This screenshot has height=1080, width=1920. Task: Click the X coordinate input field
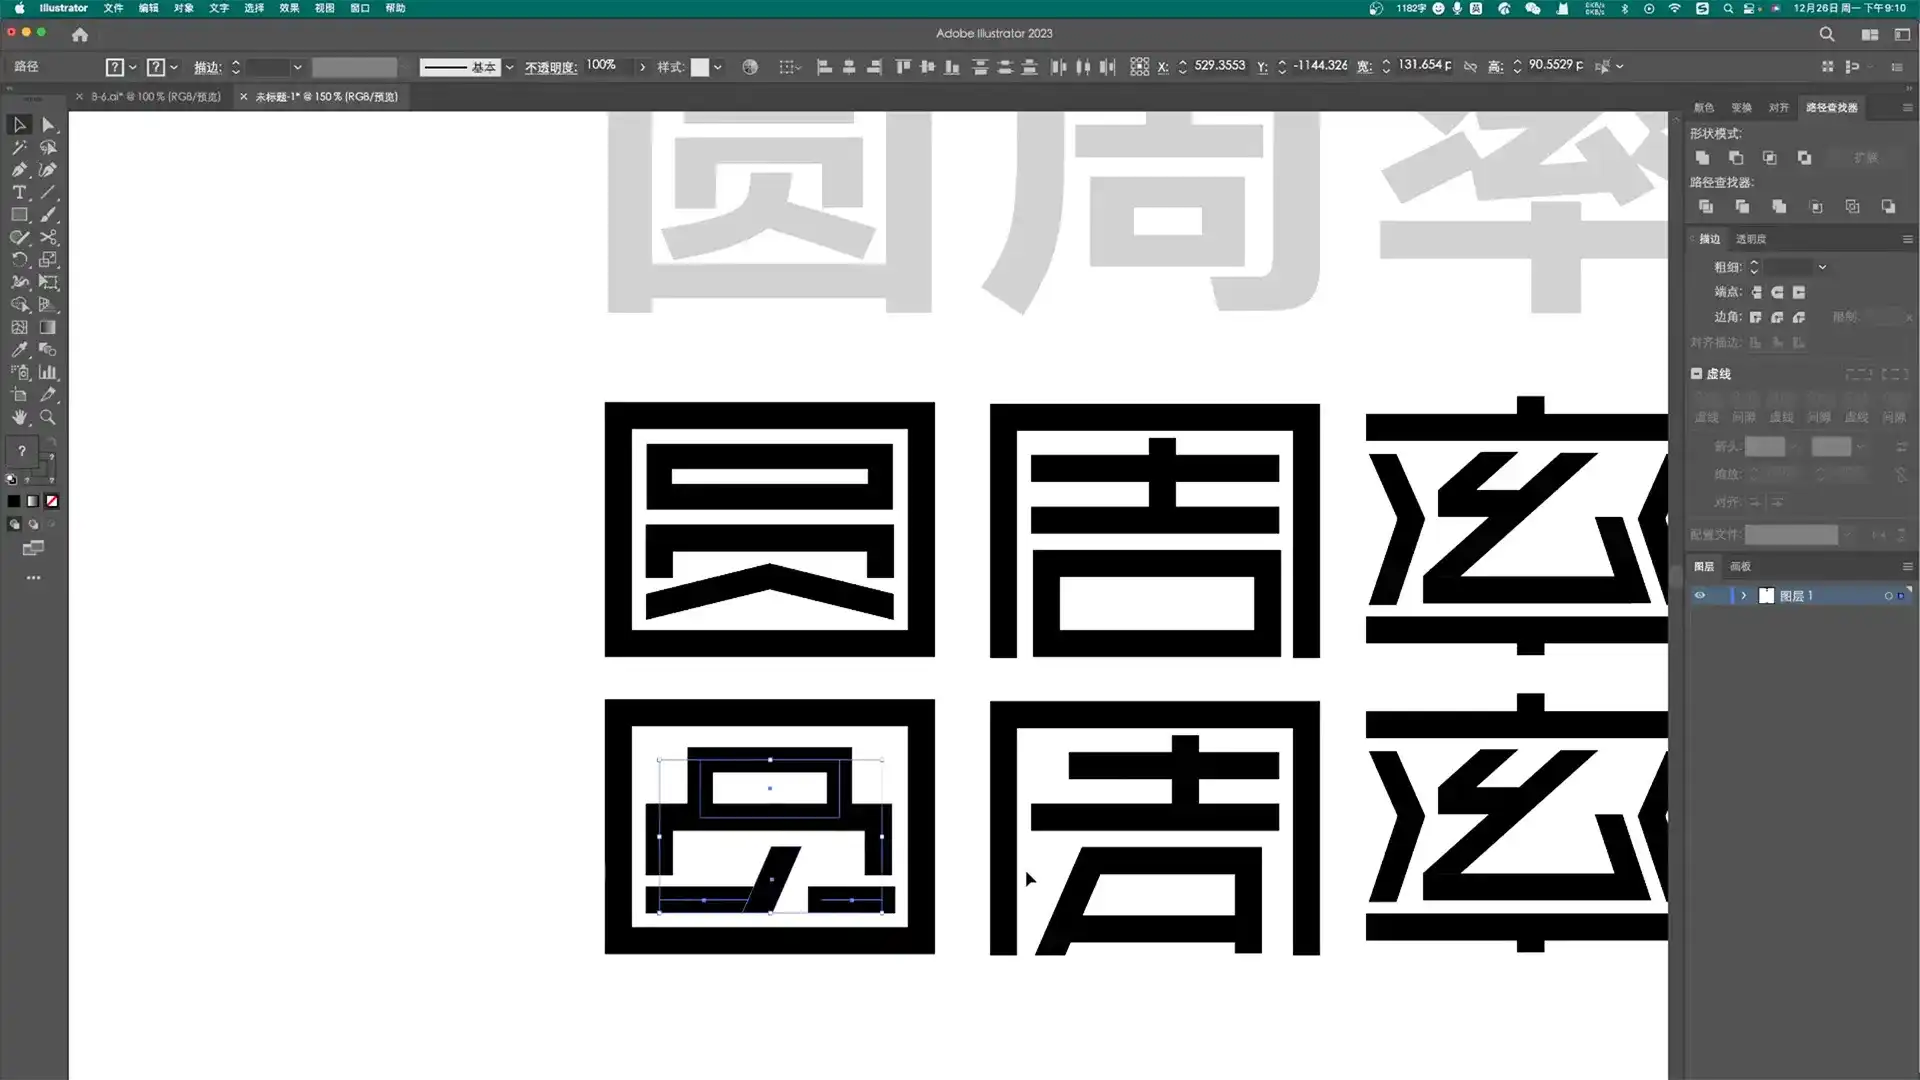click(1218, 66)
